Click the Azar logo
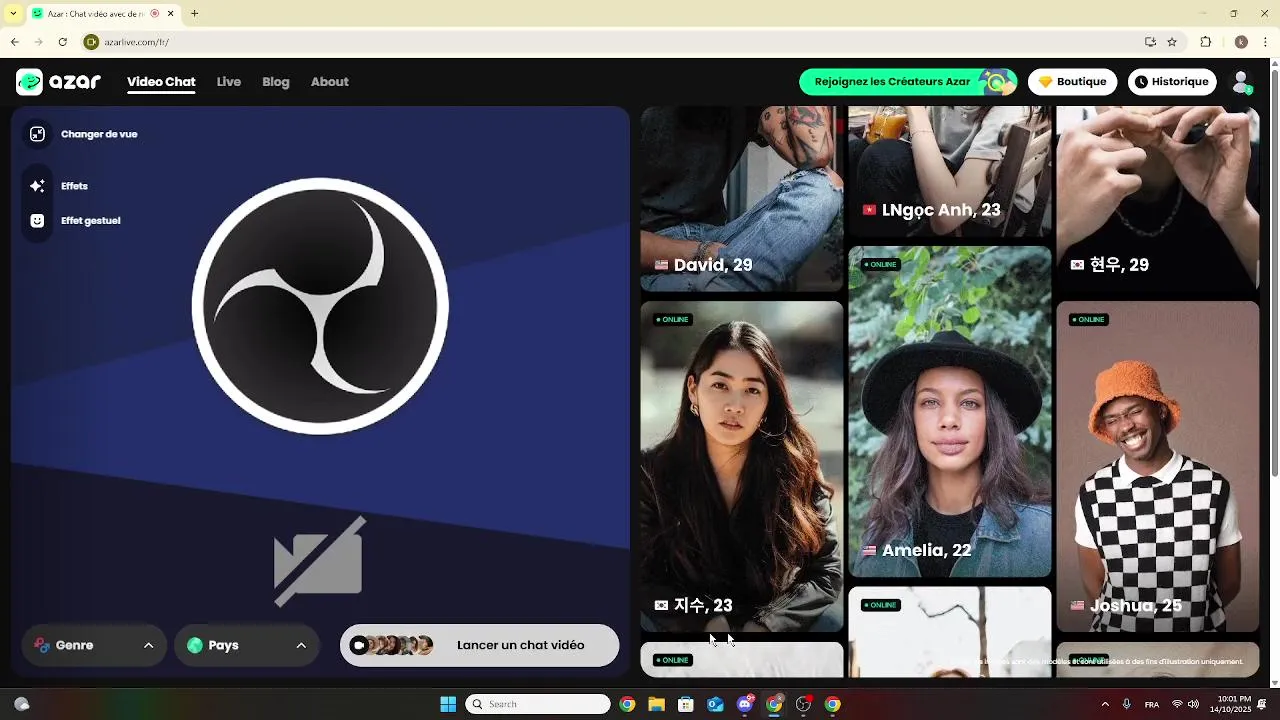This screenshot has height=720, width=1280. (x=58, y=82)
